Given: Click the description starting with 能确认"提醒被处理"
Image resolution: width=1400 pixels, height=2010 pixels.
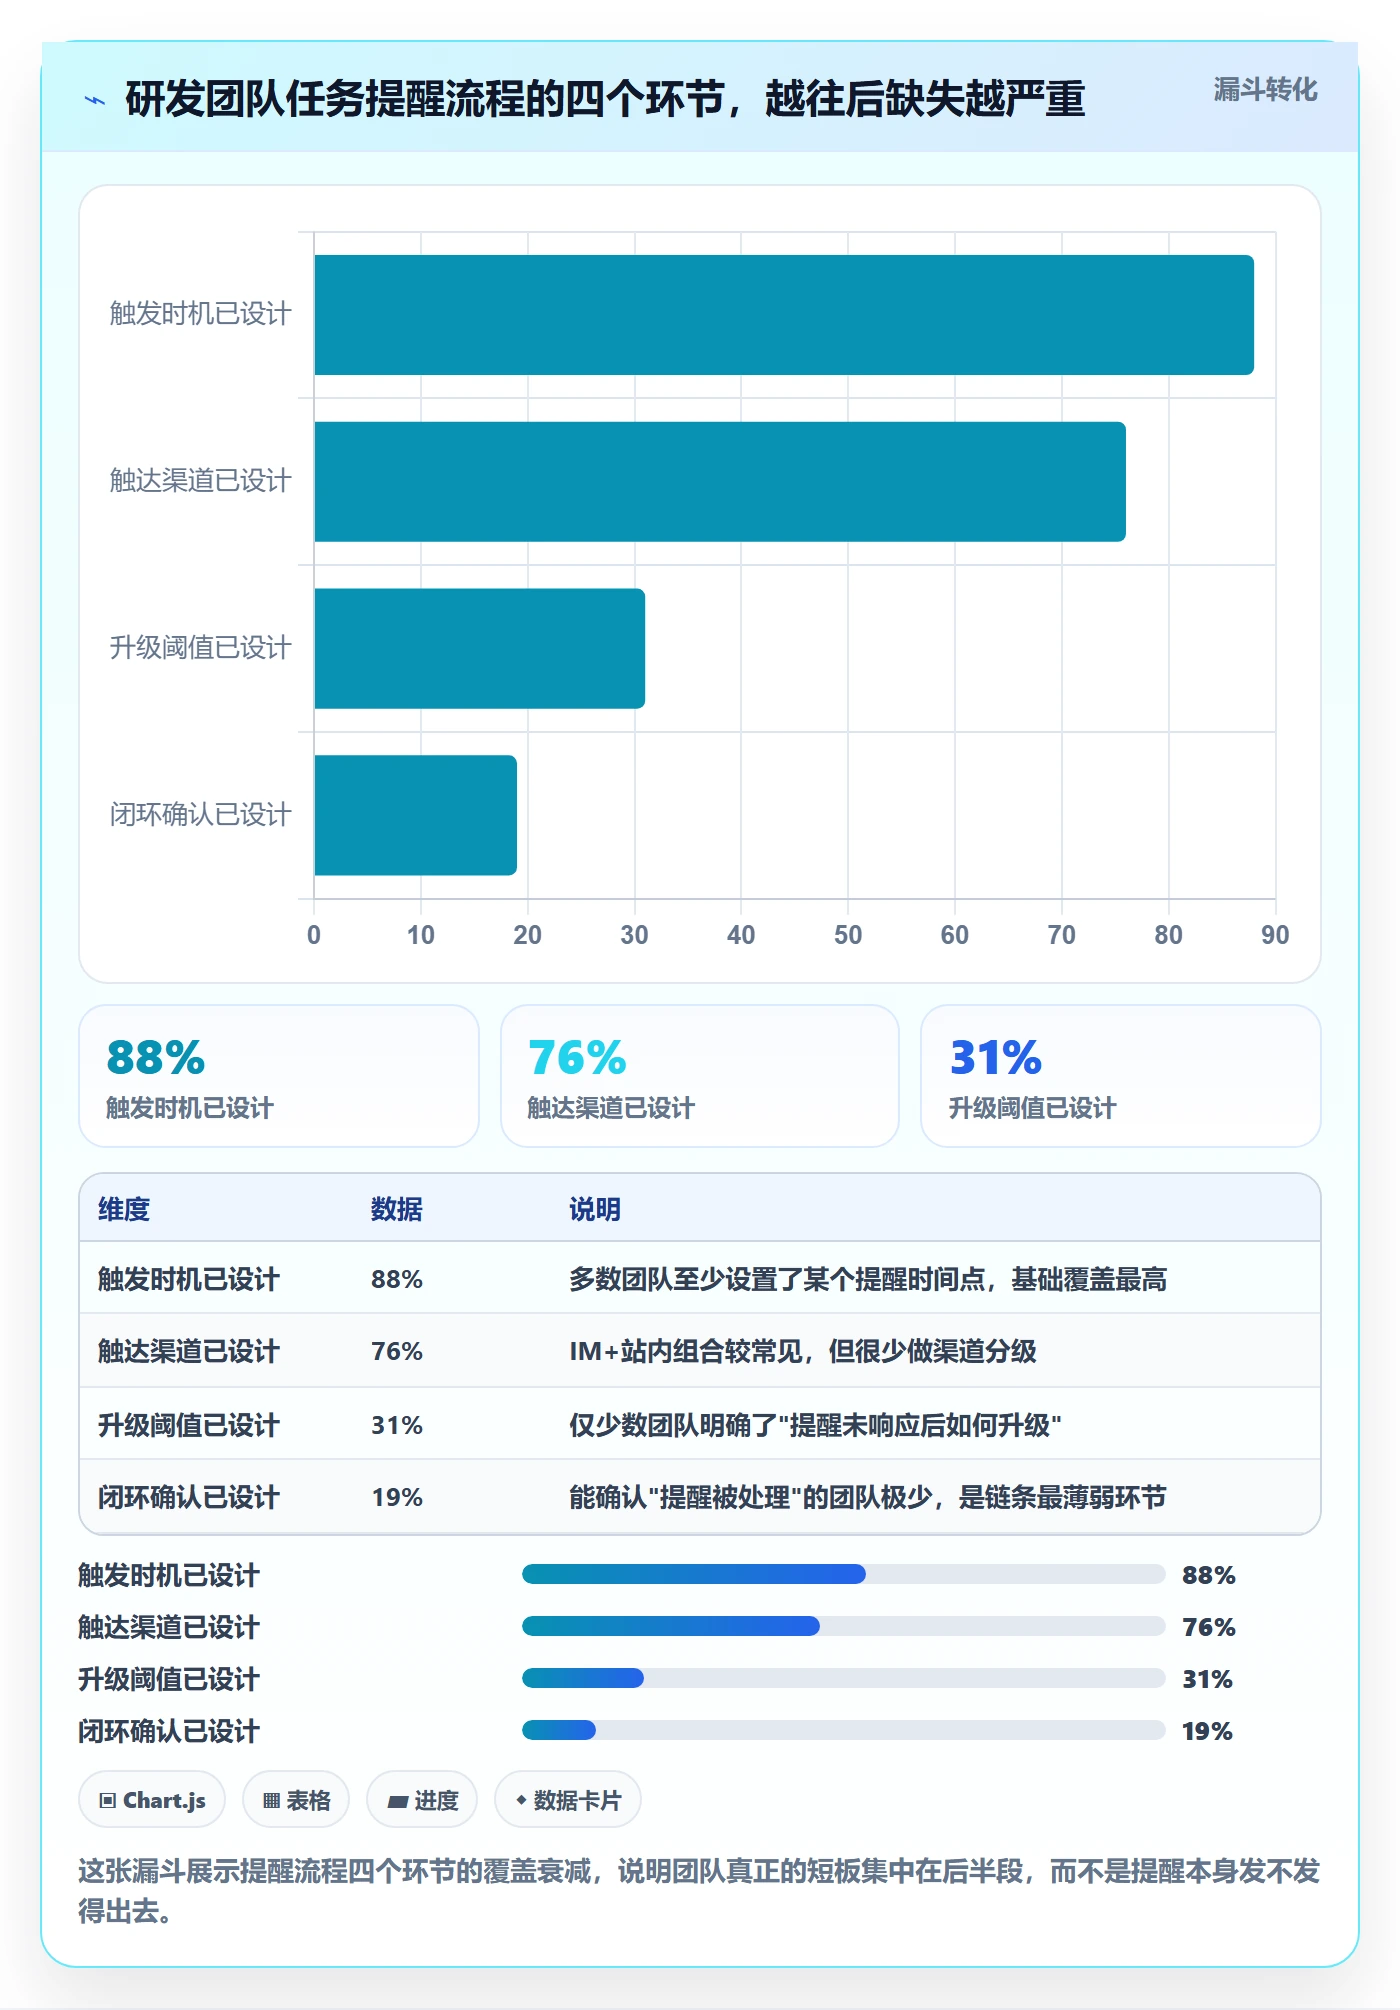Looking at the screenshot, I should click(x=868, y=1497).
